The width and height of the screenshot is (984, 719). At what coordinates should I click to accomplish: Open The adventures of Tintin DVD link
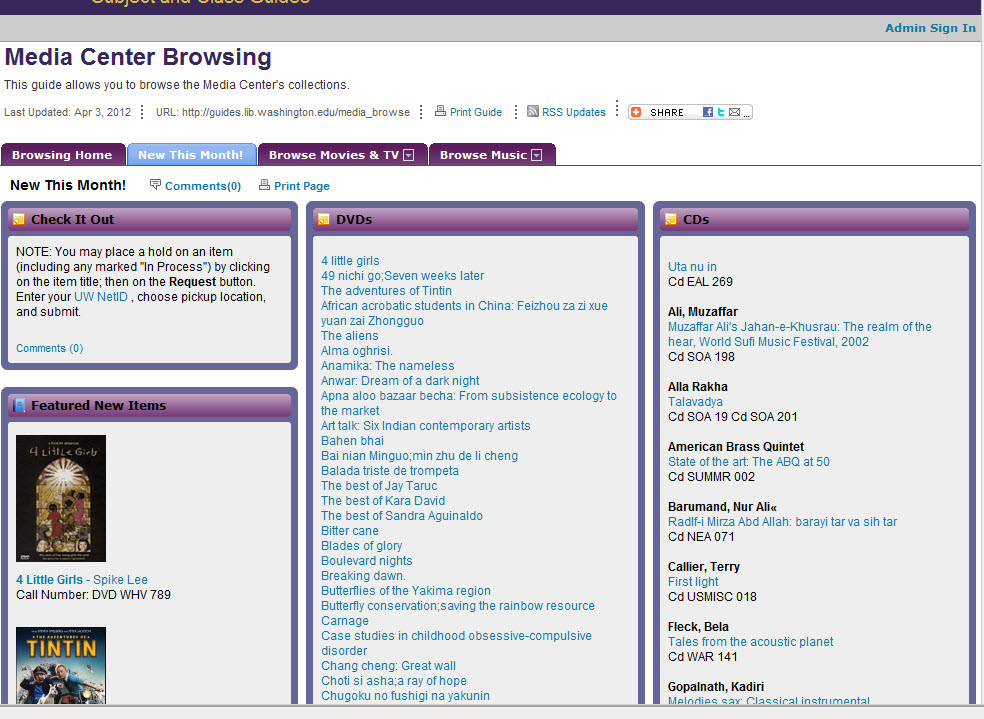pos(386,291)
